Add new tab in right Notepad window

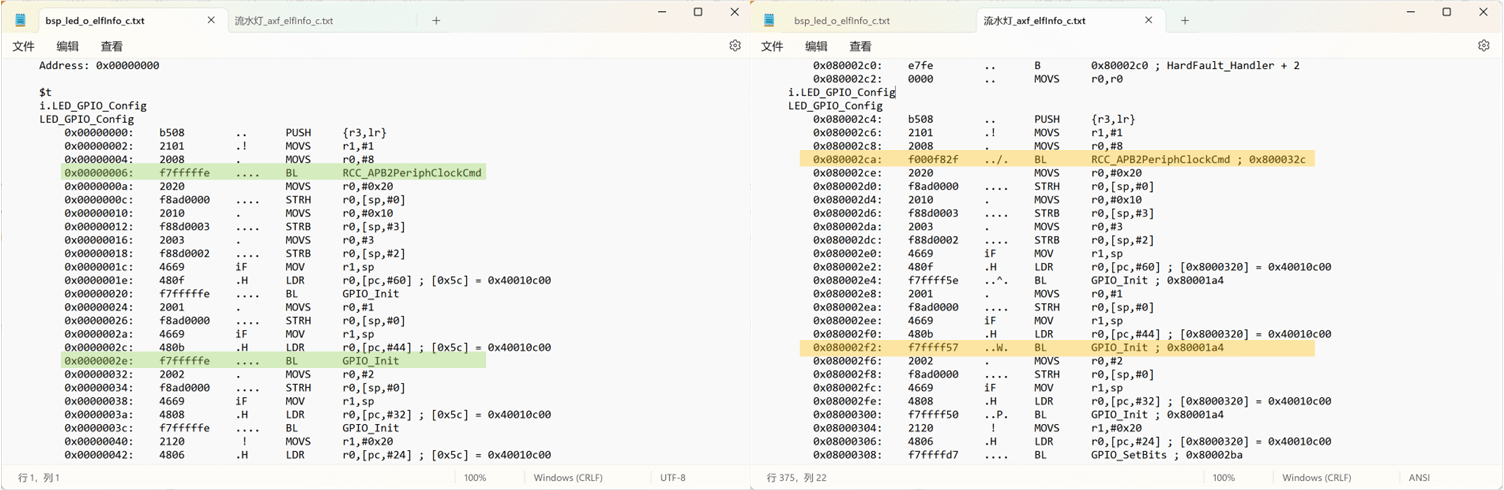coord(1185,20)
